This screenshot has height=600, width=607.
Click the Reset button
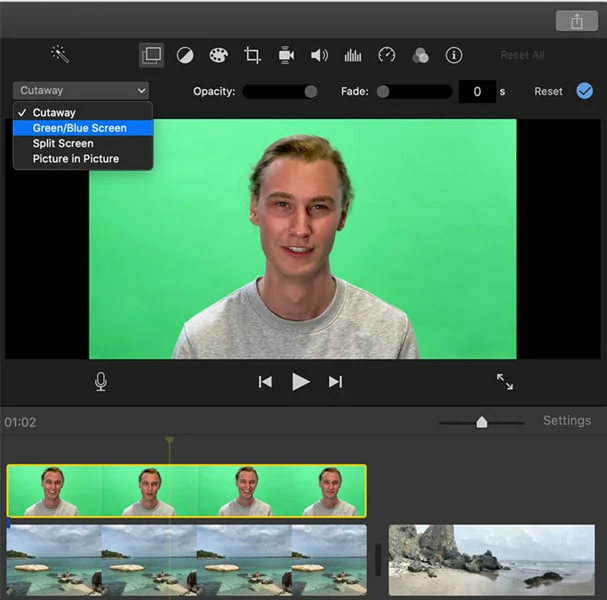point(548,91)
